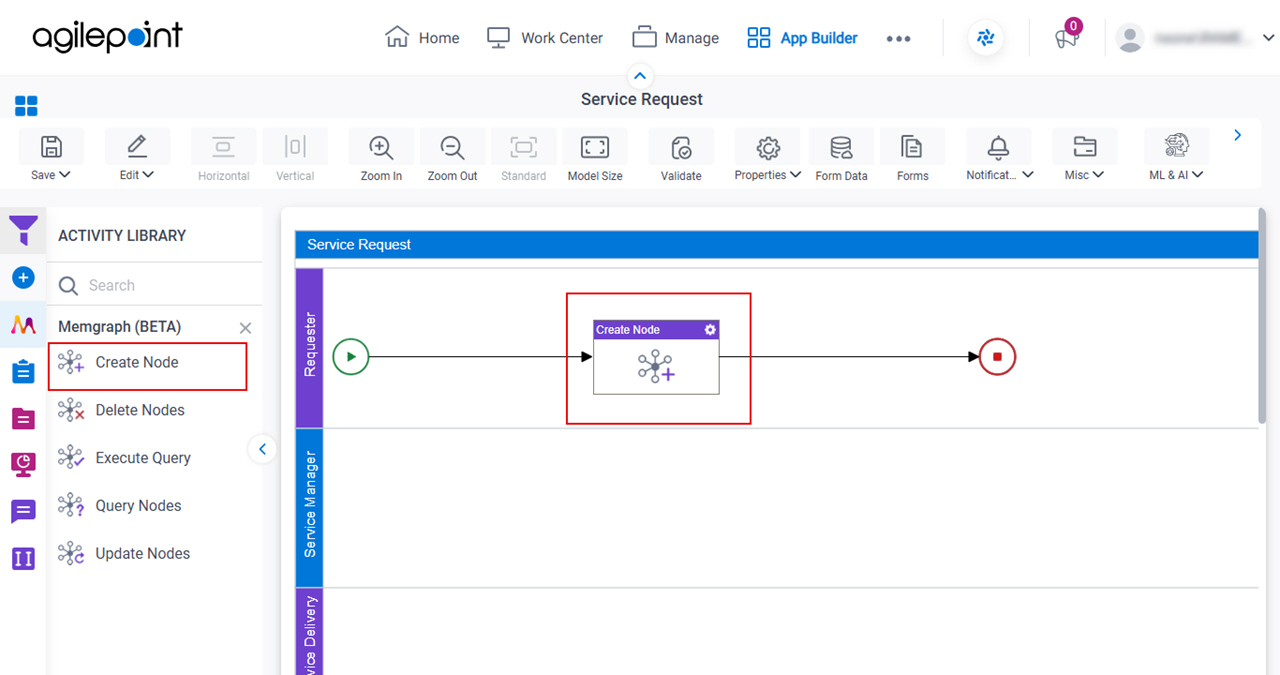Close the Memgraph (BETA) category
This screenshot has width=1280, height=675.
246,328
